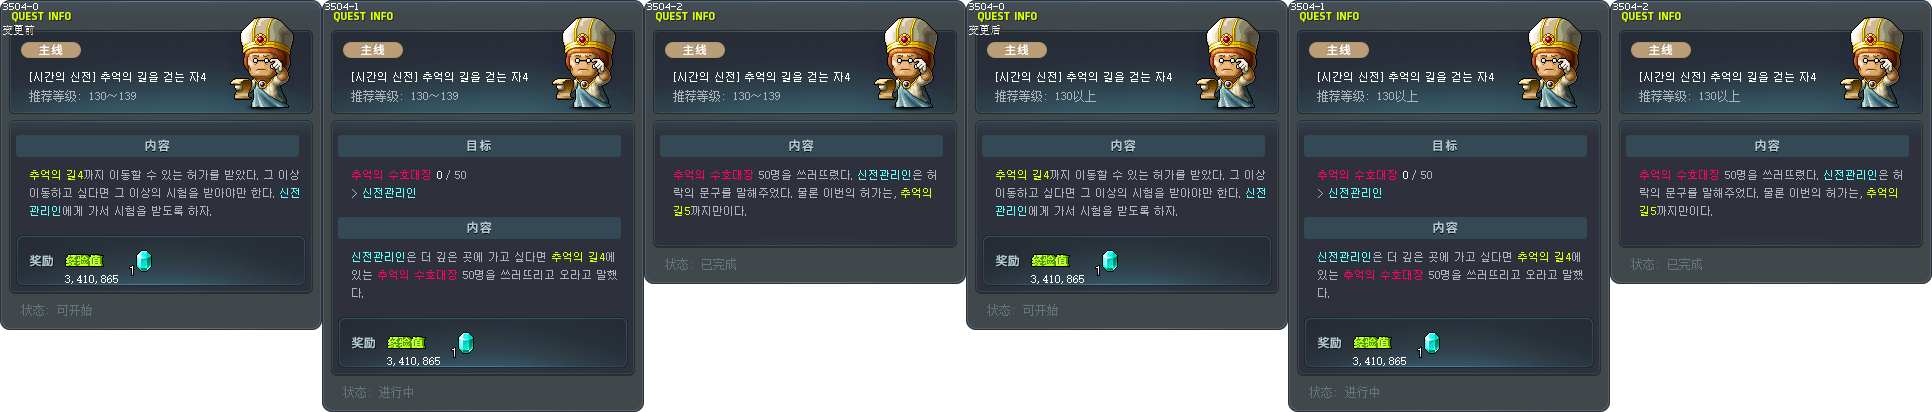Image resolution: width=1932 pixels, height=412 pixels.
Task: Open the 신전관리인 link under 目标 in 130~139 panel
Action: point(389,193)
